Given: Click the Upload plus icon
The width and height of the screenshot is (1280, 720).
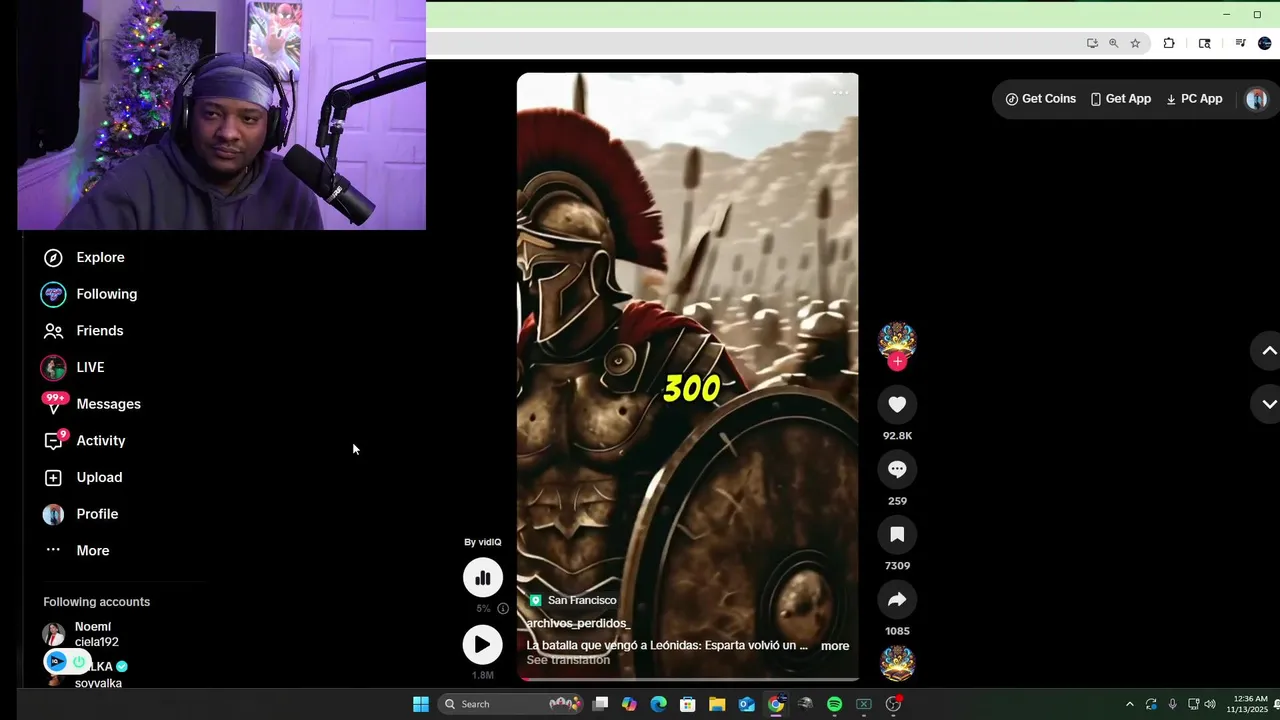Looking at the screenshot, I should coord(54,478).
